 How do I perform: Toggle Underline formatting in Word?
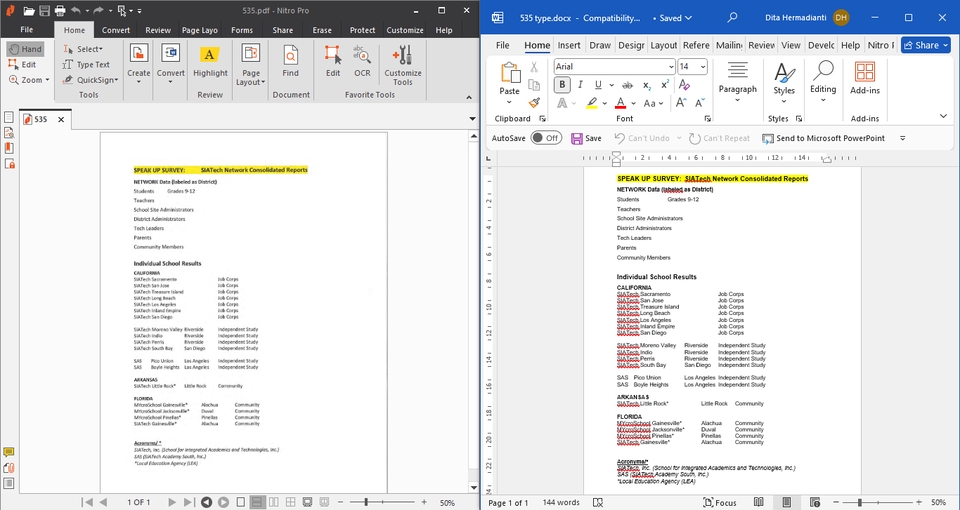coord(598,85)
